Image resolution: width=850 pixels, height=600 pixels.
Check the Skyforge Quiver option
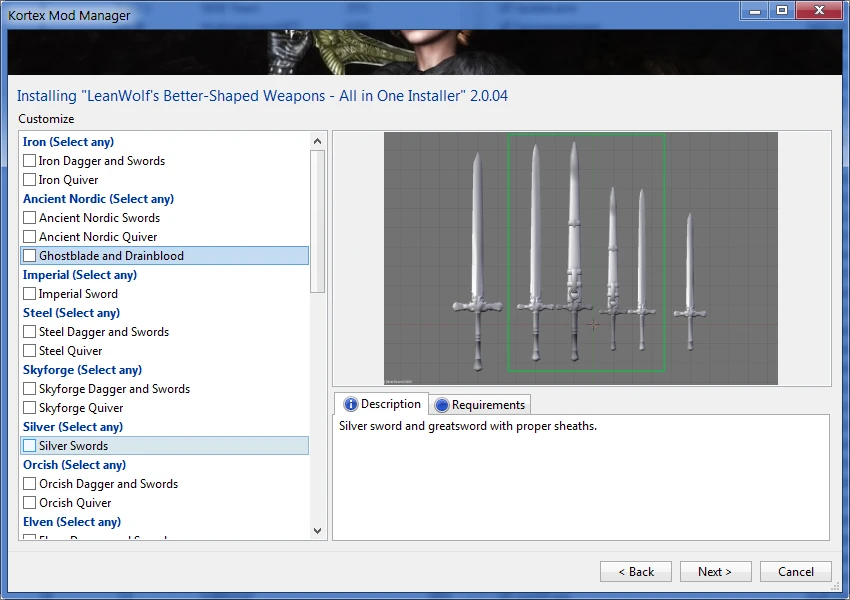pyautogui.click(x=30, y=408)
